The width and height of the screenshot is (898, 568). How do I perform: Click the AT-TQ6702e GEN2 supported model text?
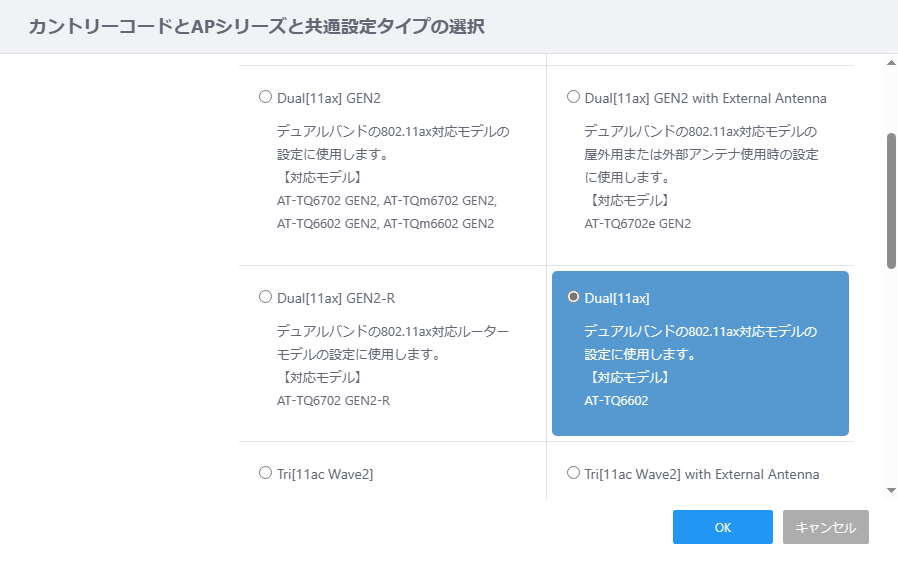[x=637, y=223]
